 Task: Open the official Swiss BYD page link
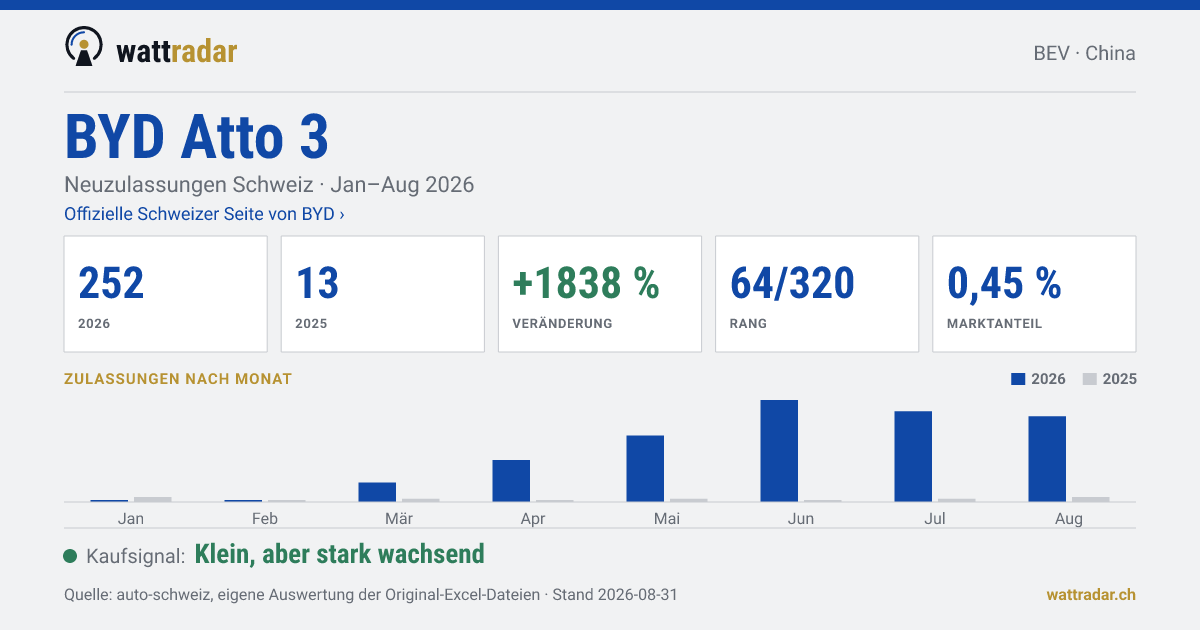(204, 214)
